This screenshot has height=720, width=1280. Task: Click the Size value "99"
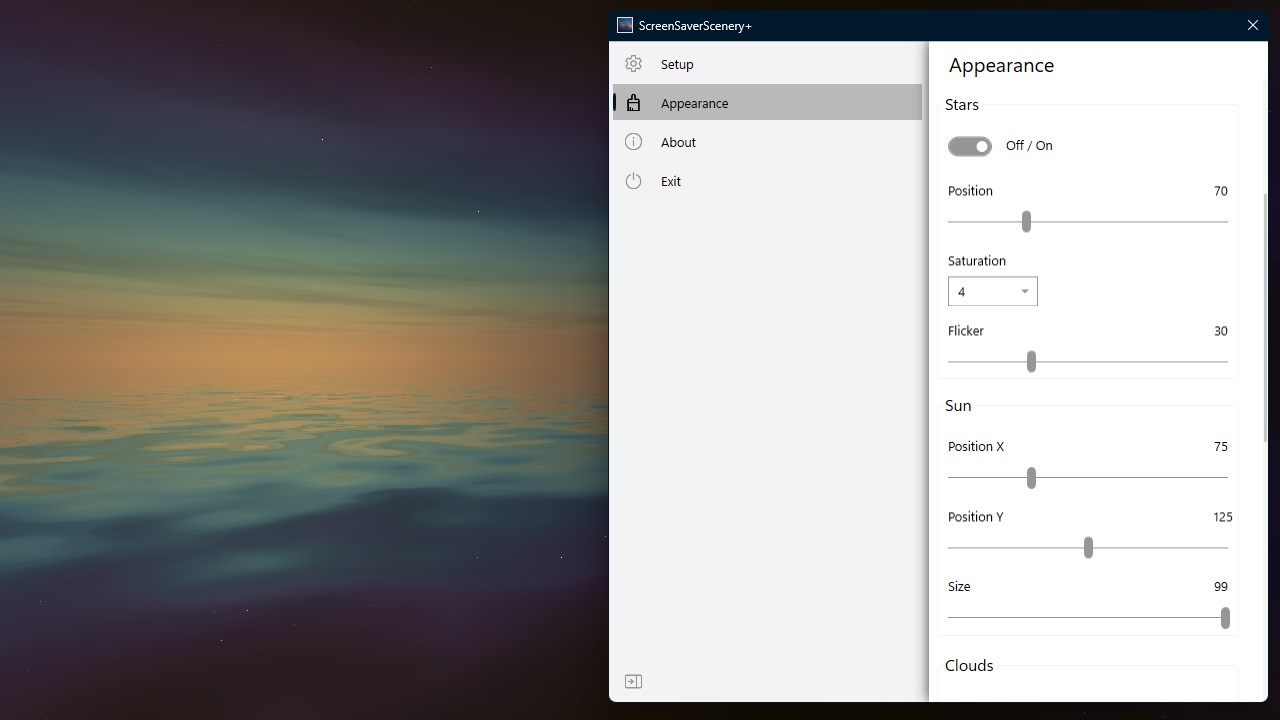tap(1220, 587)
